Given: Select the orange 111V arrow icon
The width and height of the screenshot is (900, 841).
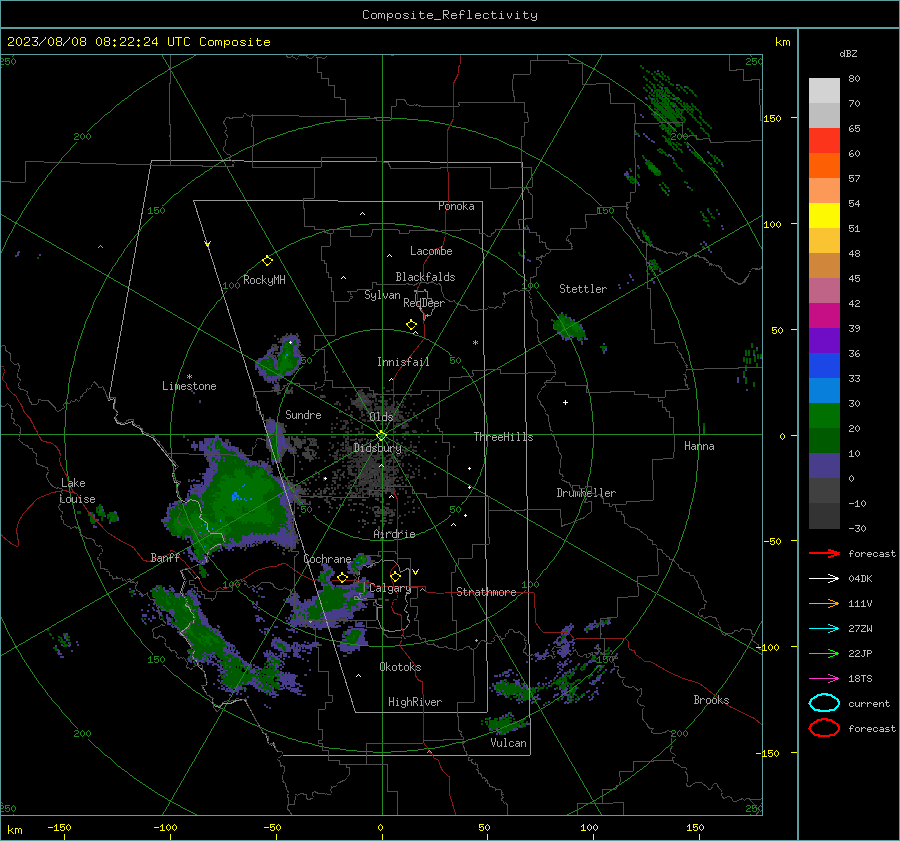Looking at the screenshot, I should [824, 603].
